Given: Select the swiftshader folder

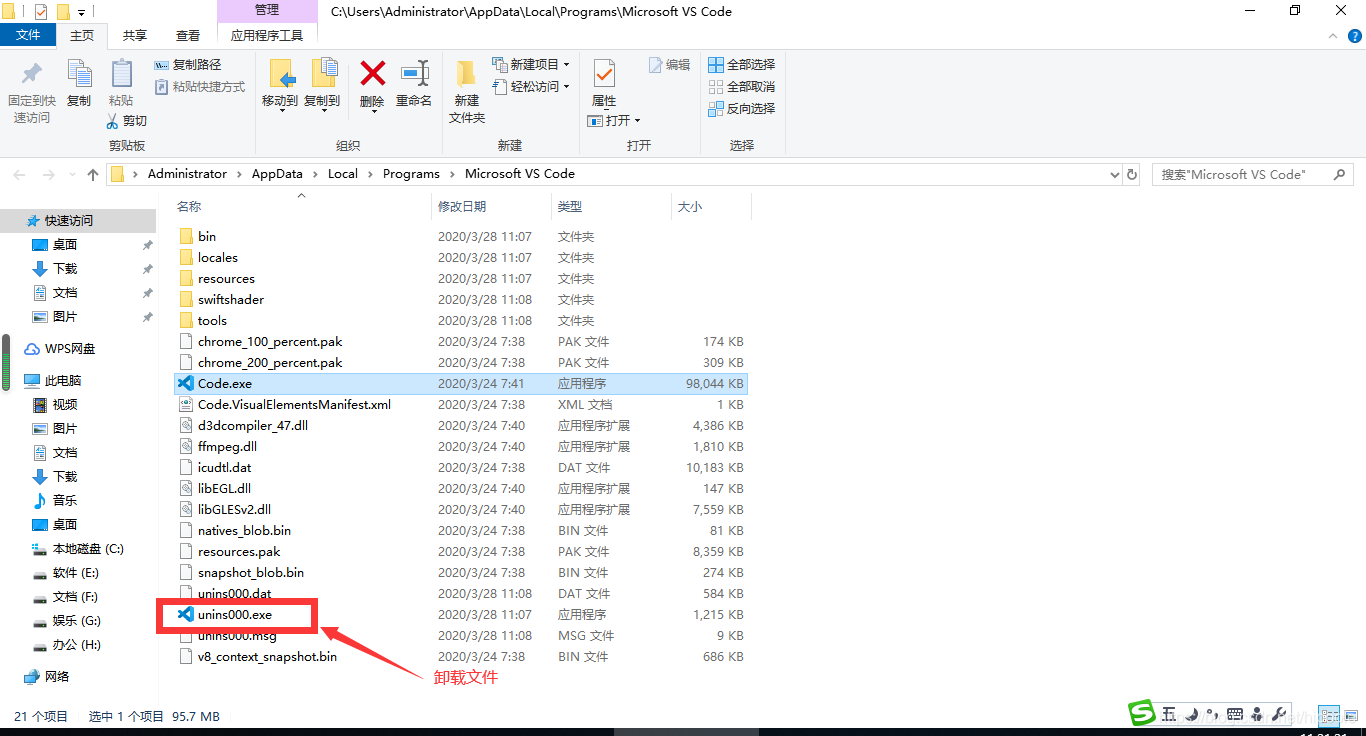Looking at the screenshot, I should (231, 300).
